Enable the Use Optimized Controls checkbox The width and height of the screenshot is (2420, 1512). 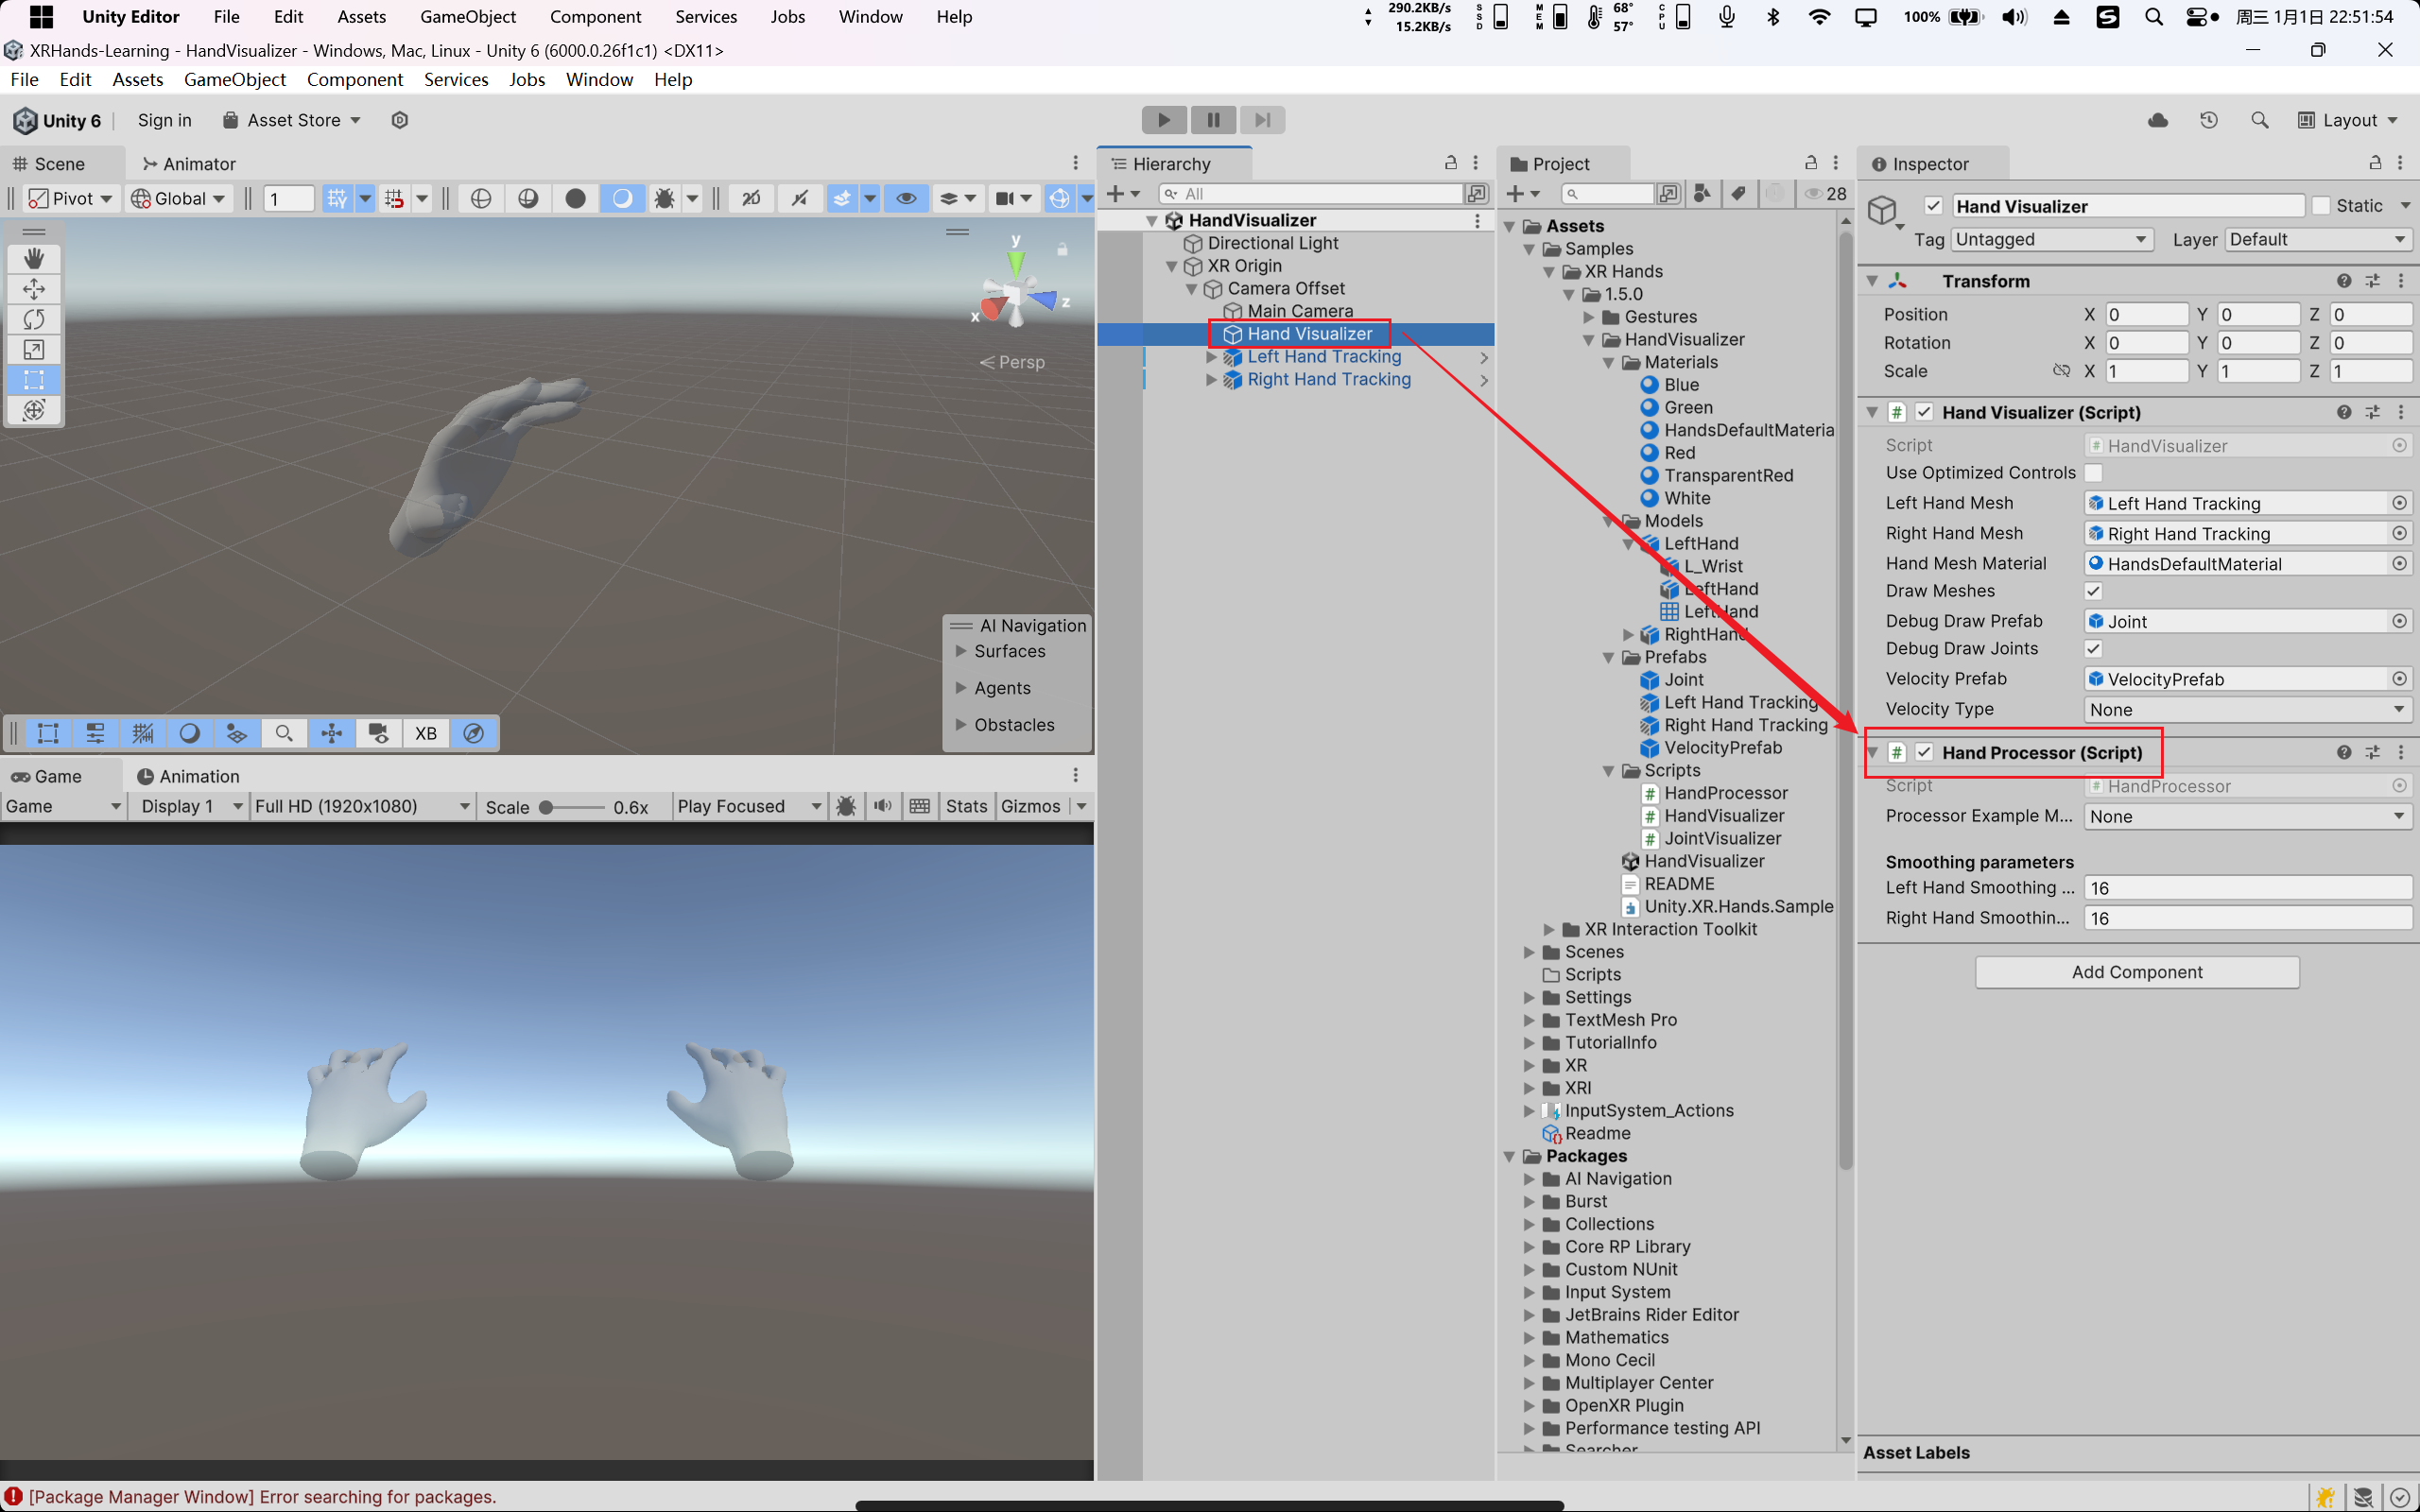click(x=2093, y=473)
